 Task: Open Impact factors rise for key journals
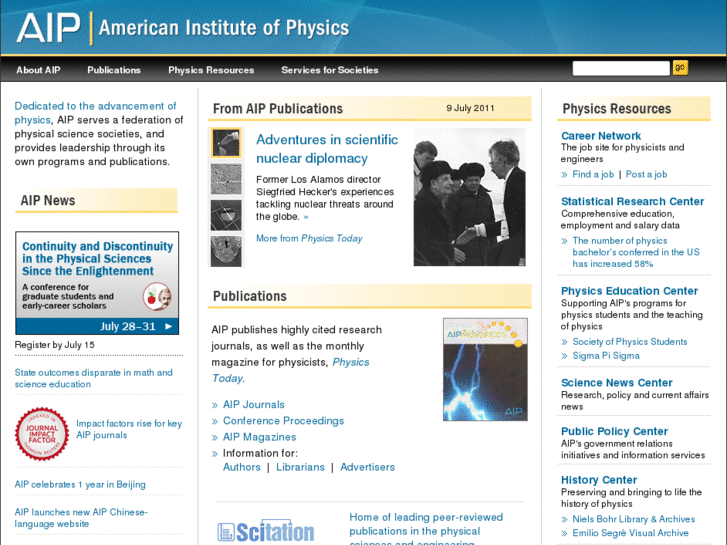tap(129, 429)
